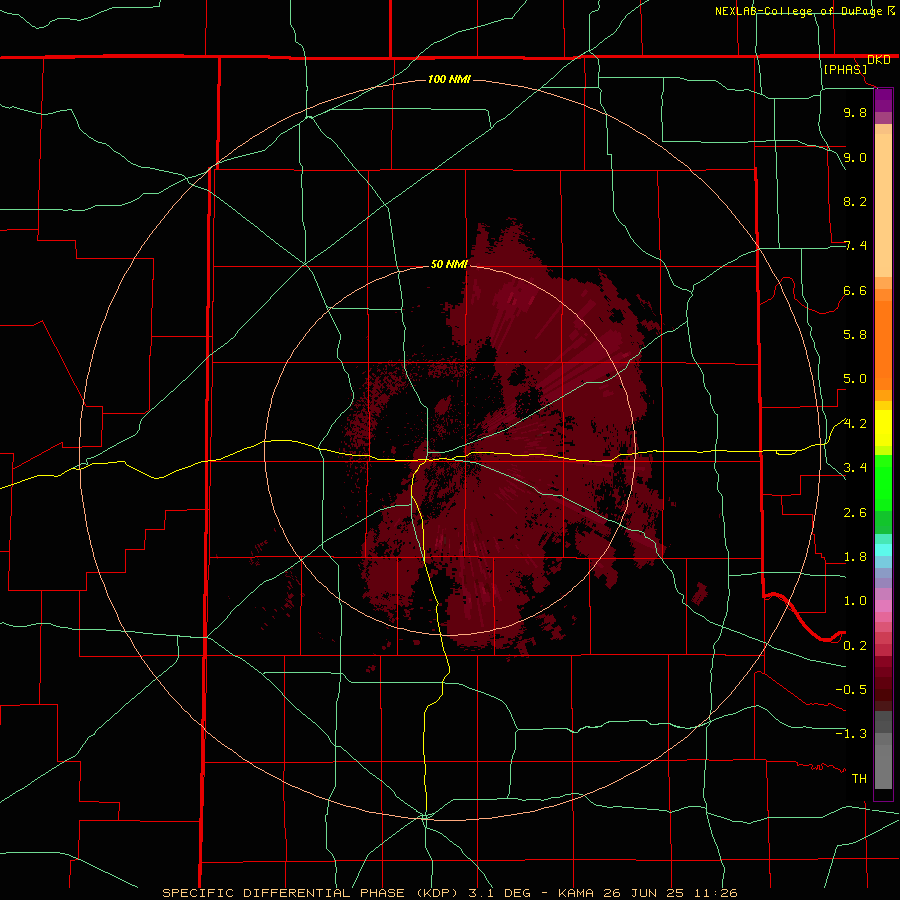Click the 1.8 scale value
This screenshot has height=900, width=900.
[x=855, y=557]
